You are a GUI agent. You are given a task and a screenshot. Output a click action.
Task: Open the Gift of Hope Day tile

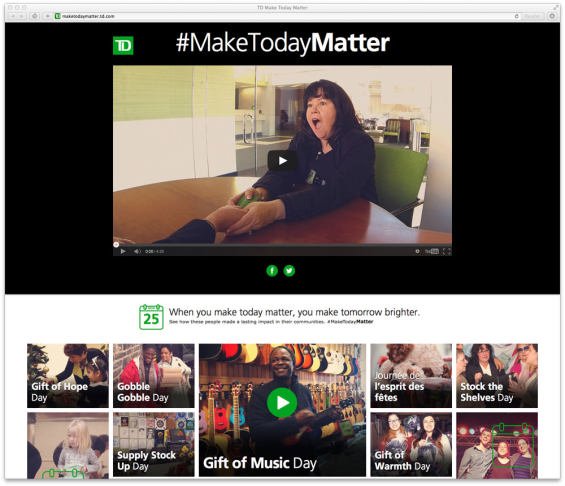click(68, 376)
